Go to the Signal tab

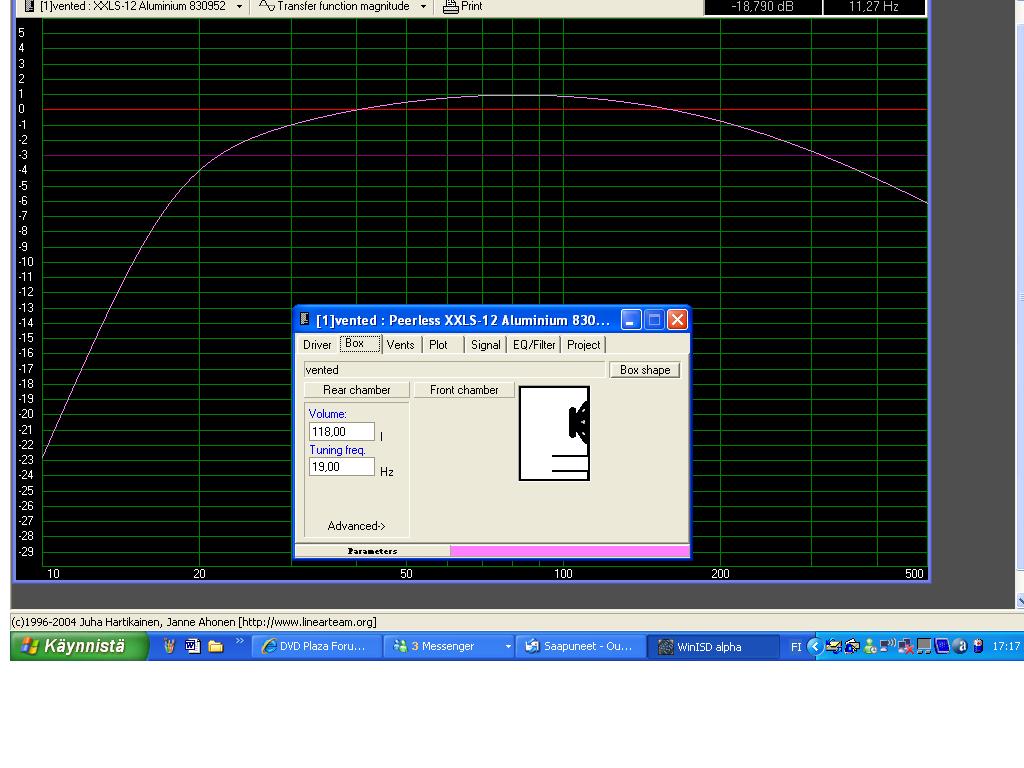coord(485,345)
